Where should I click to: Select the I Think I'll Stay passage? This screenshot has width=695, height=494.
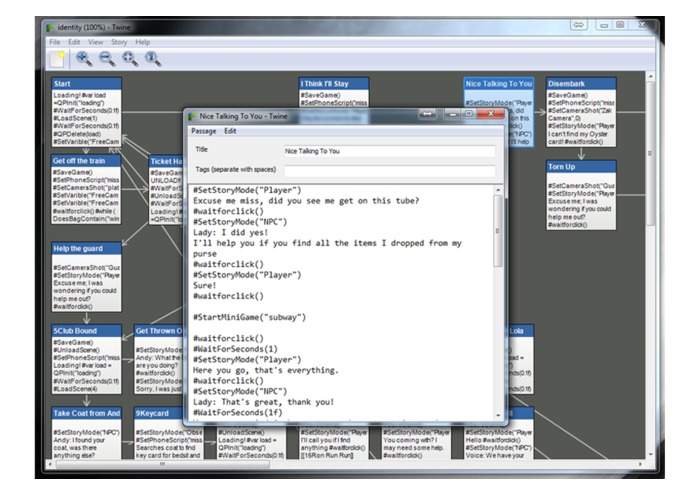(x=334, y=93)
